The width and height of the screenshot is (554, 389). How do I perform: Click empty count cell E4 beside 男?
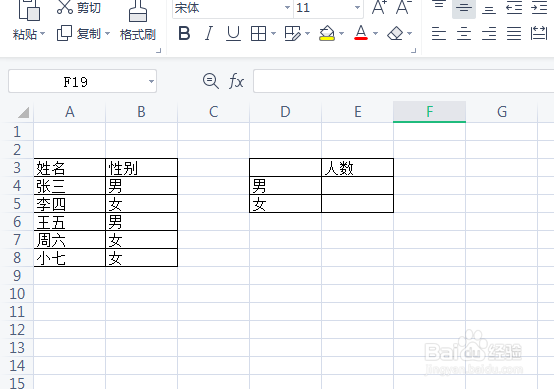[x=357, y=185]
